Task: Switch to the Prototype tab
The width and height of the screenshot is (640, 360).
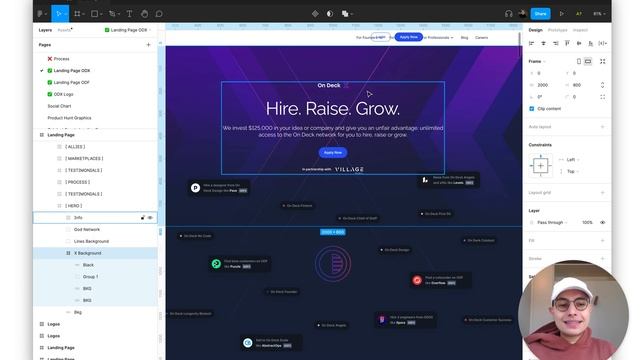Action: (558, 30)
